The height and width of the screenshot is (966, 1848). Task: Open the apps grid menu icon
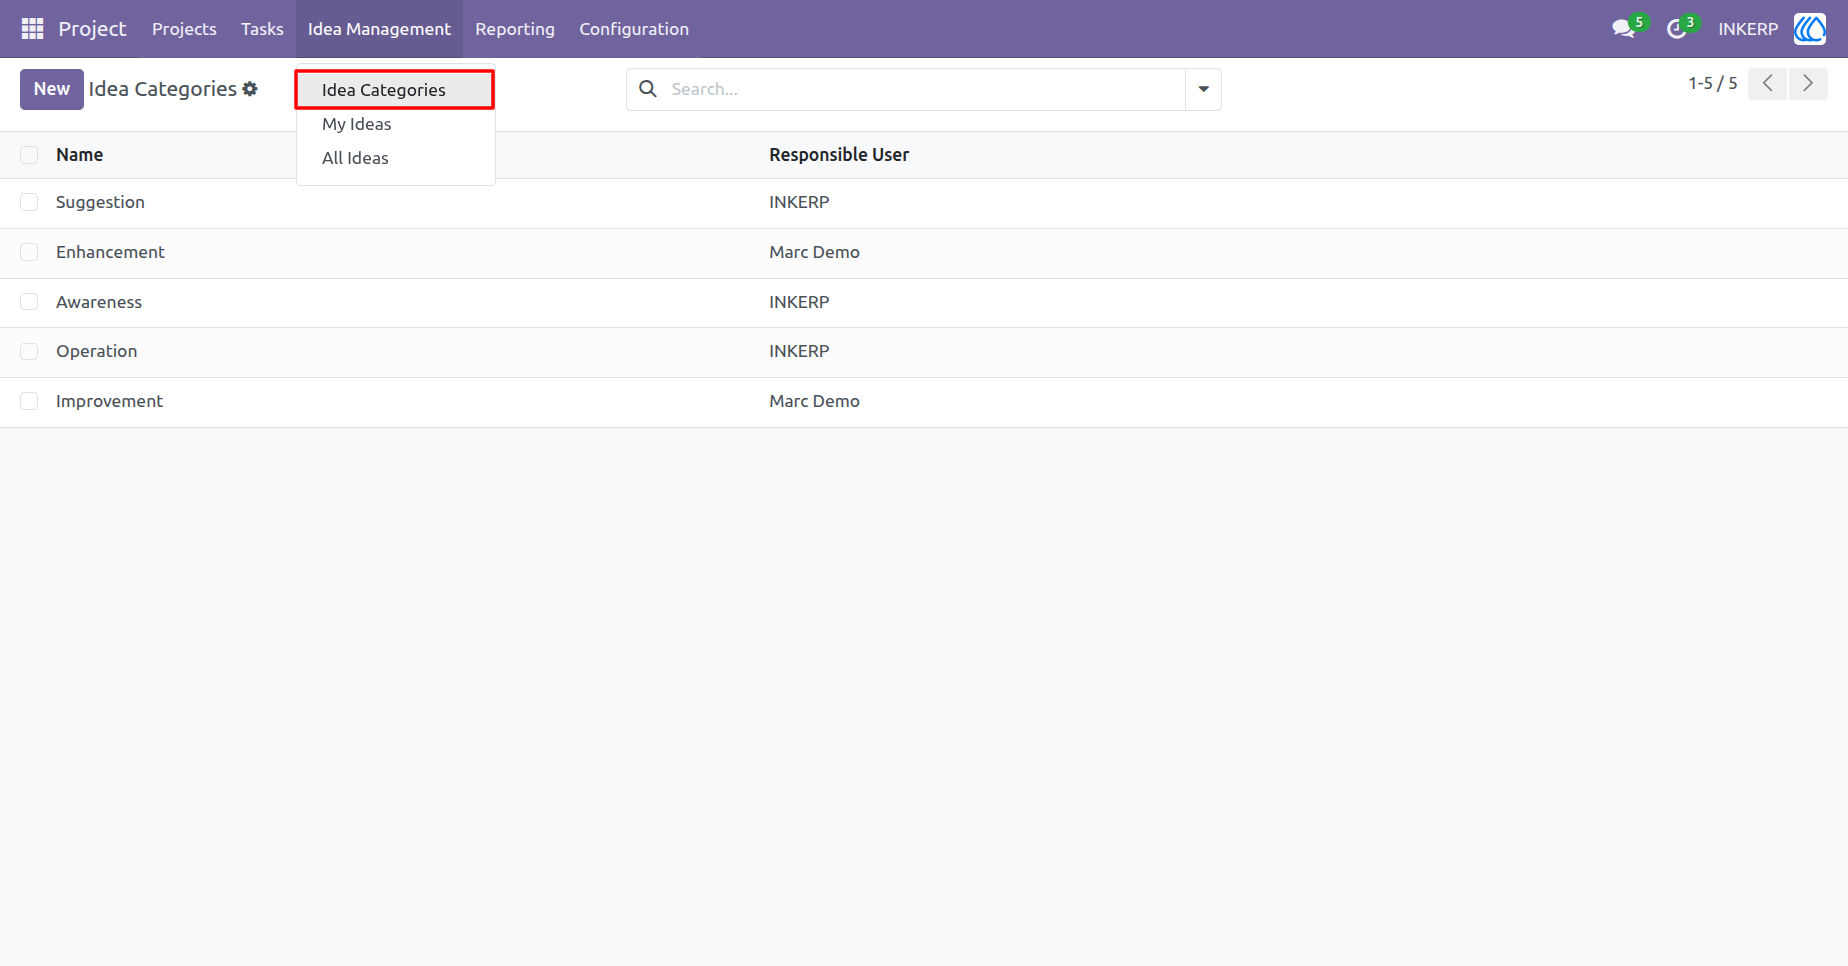pyautogui.click(x=32, y=29)
